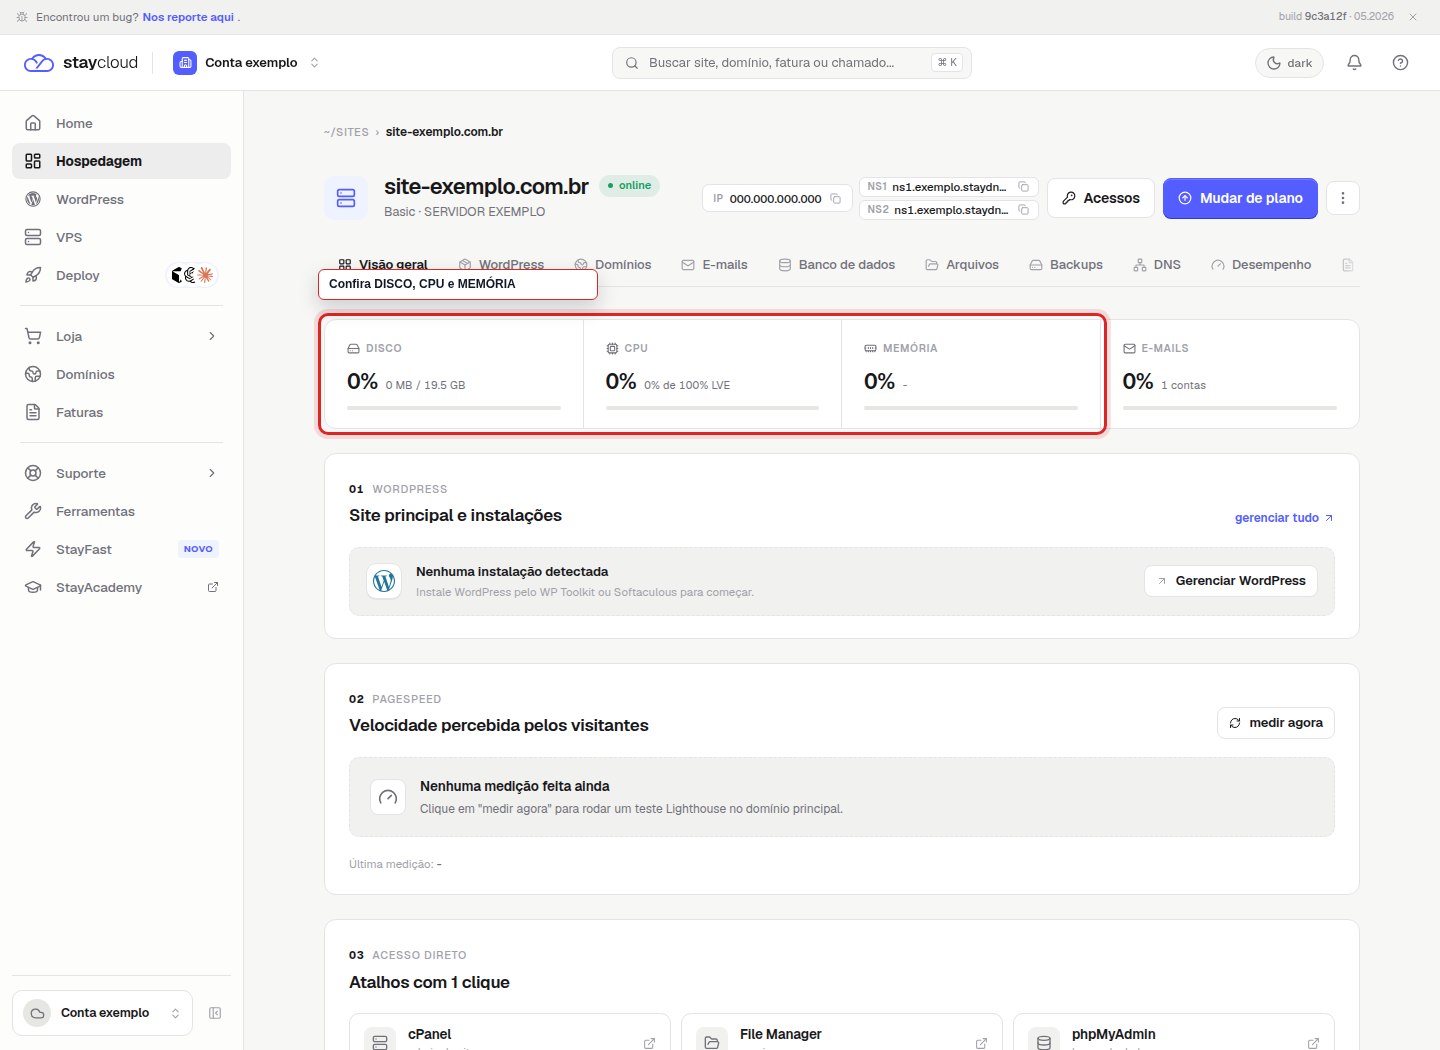Viewport: 1440px width, 1050px height.
Task: Collapse the sidebar panel icon
Action: pos(215,1013)
